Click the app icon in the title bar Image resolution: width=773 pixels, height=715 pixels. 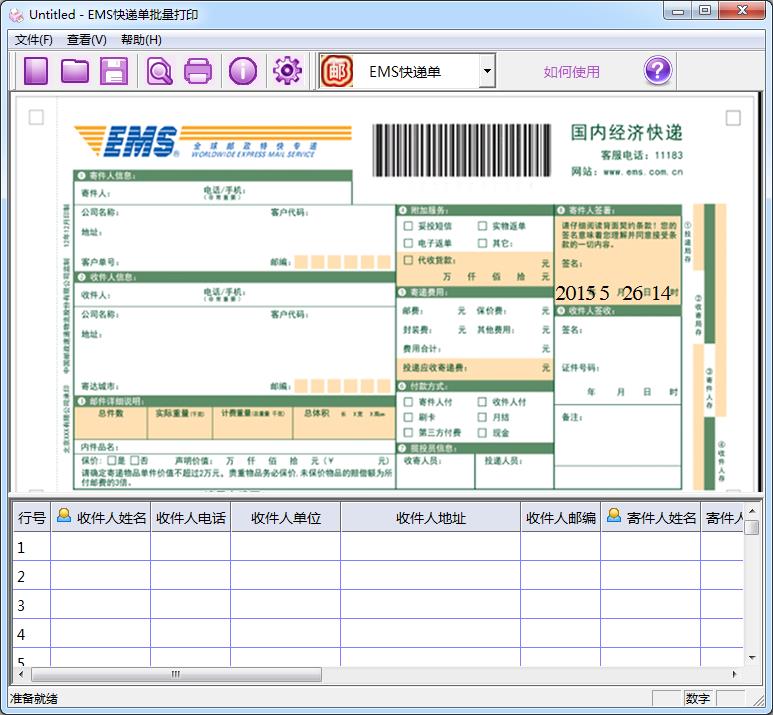[x=16, y=15]
